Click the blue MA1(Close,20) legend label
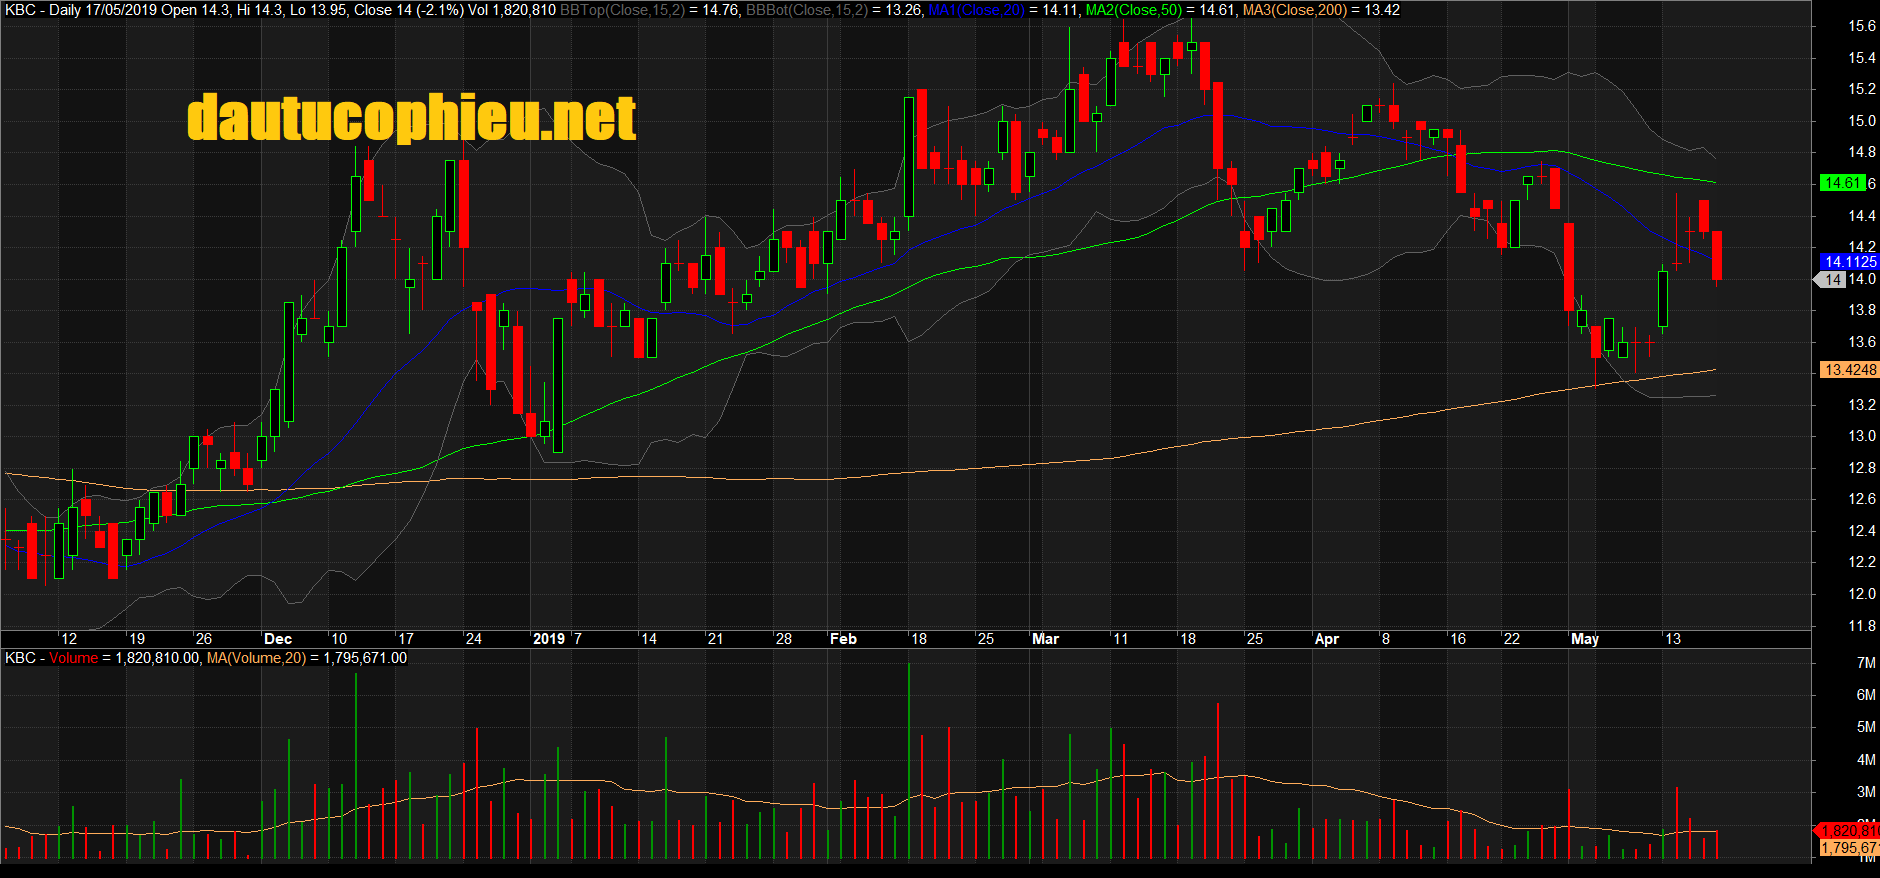Image resolution: width=1880 pixels, height=878 pixels. tap(976, 10)
